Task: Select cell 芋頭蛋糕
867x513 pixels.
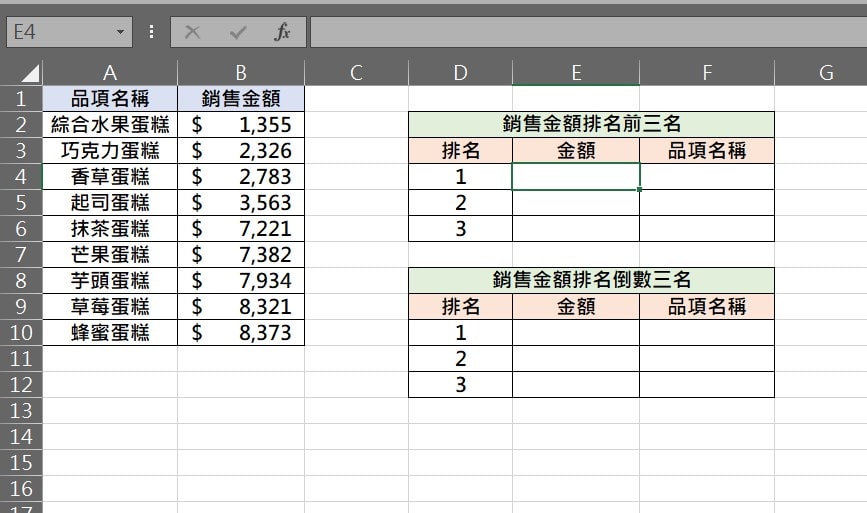Action: (x=110, y=281)
